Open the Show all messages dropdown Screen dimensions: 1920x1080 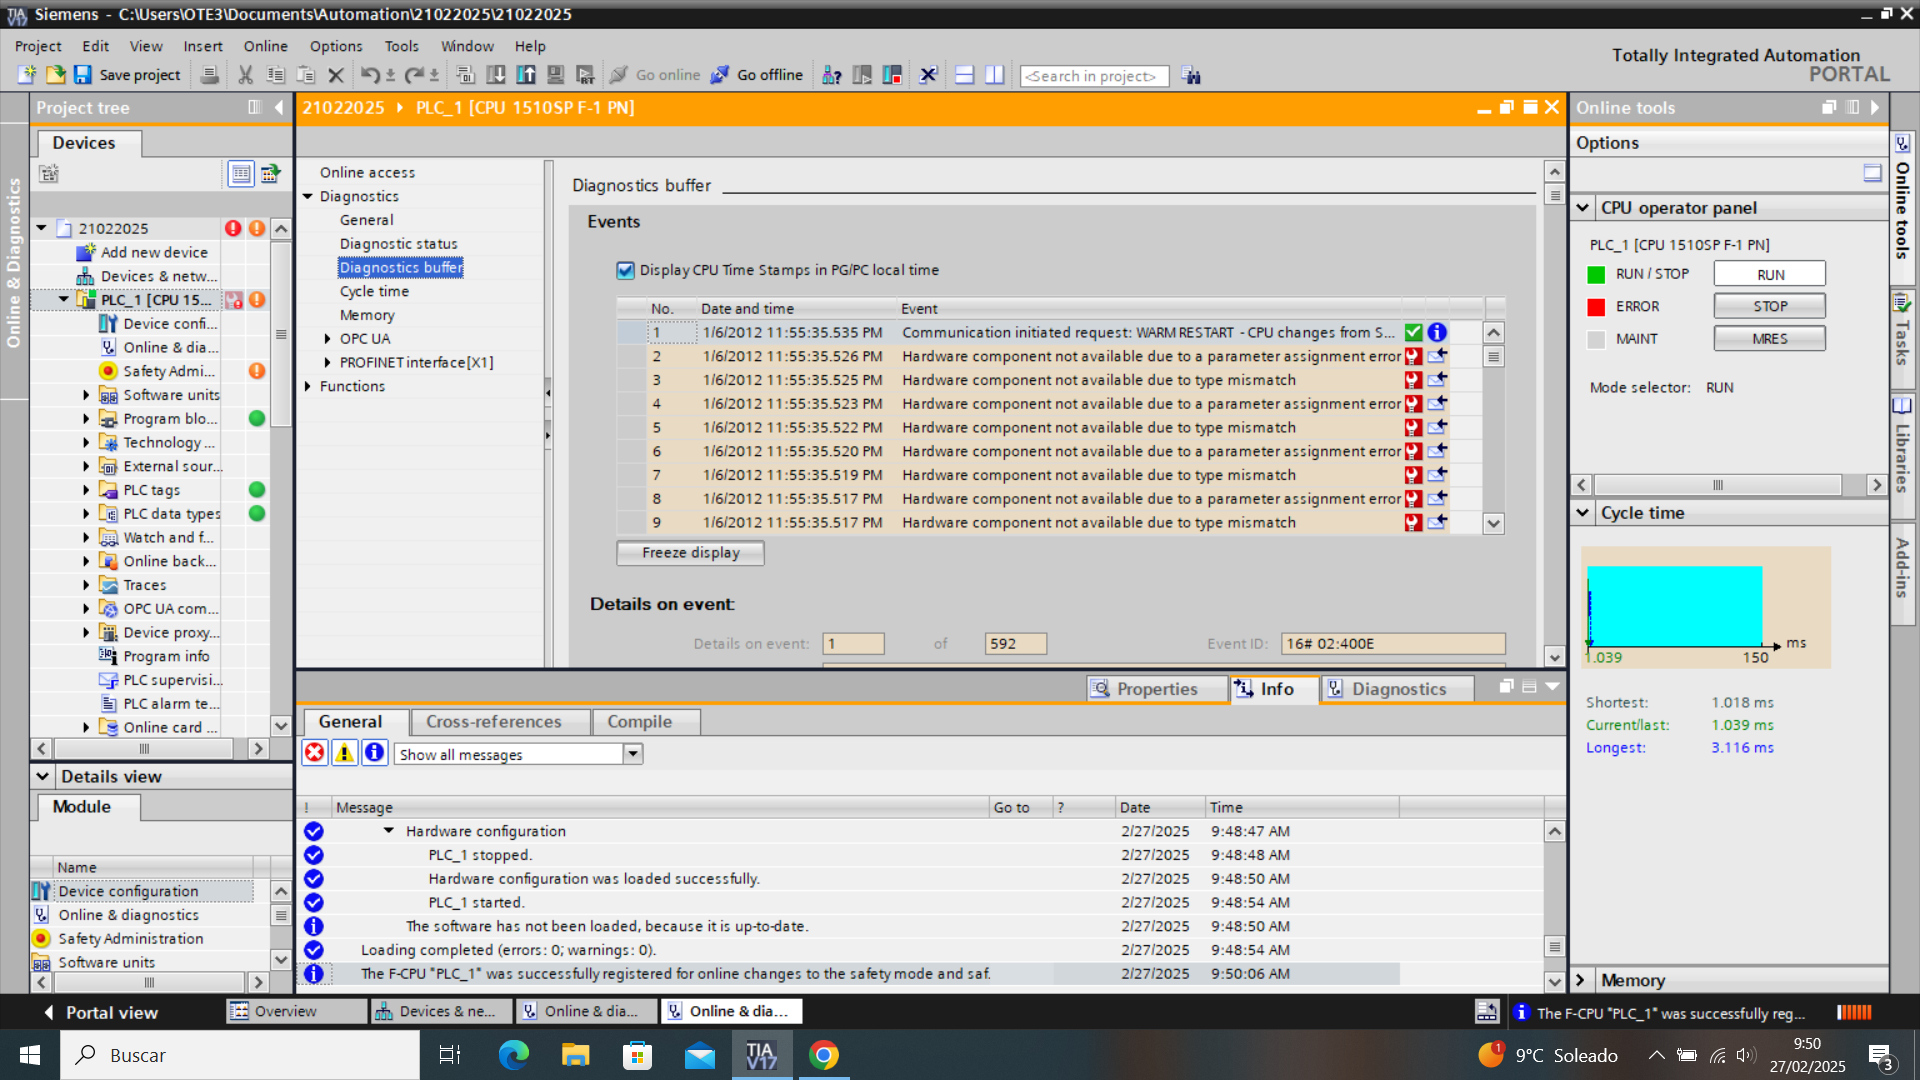(x=632, y=754)
